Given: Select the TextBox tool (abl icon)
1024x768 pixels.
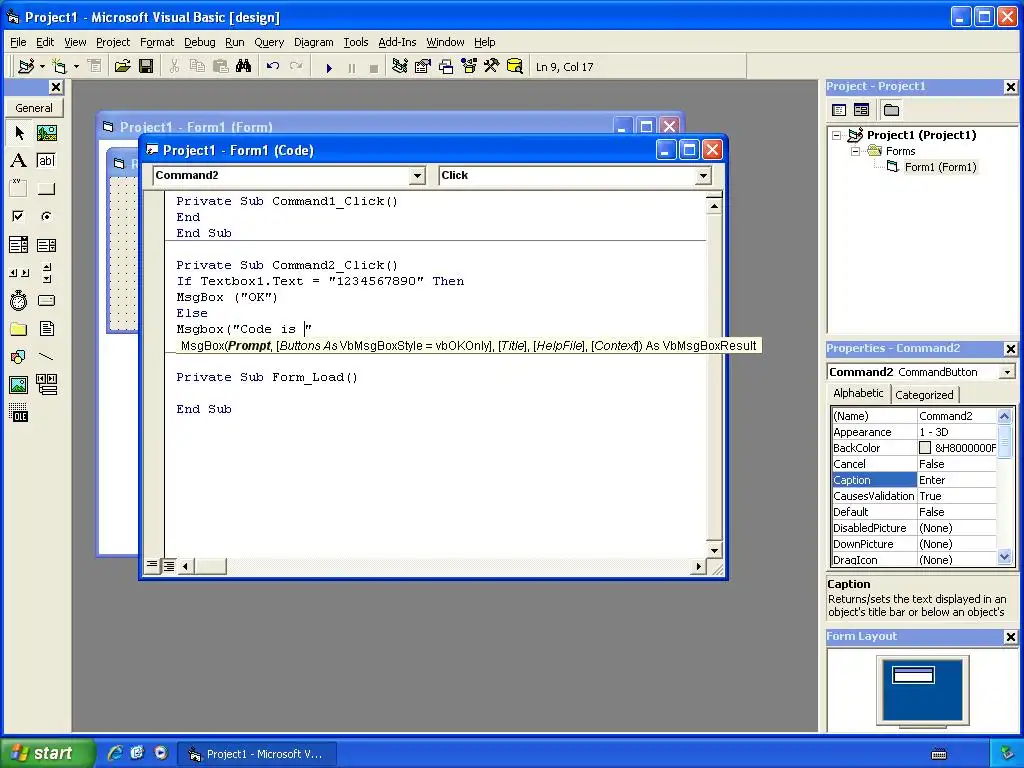Looking at the screenshot, I should click(46, 161).
